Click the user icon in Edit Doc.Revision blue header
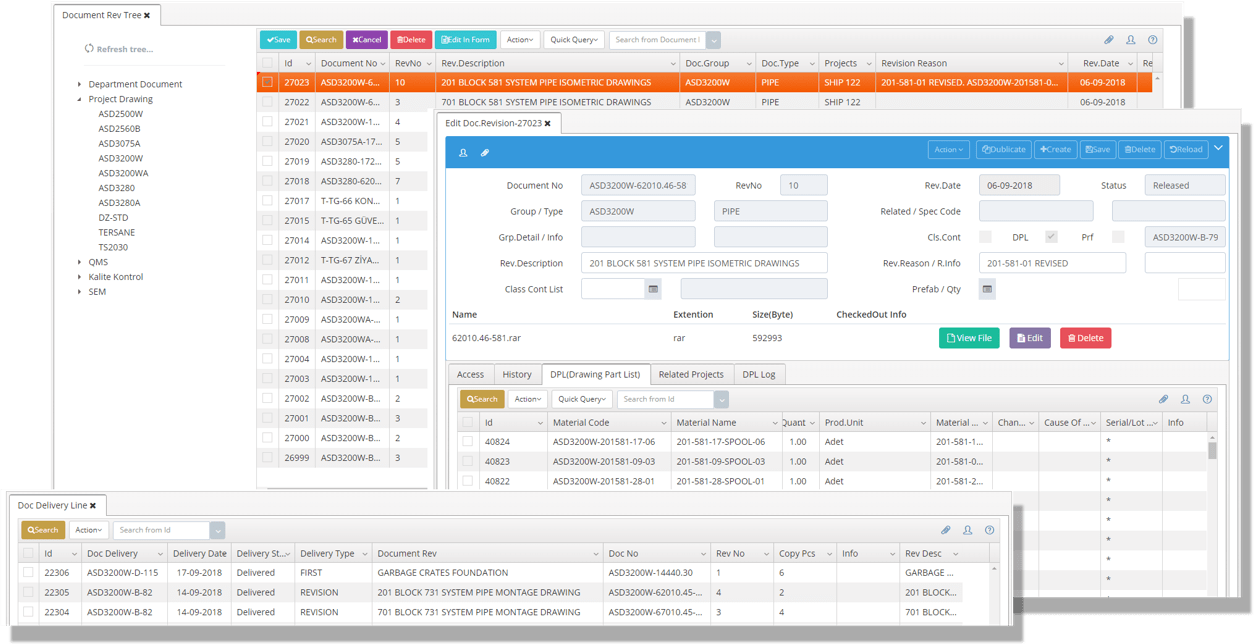 (463, 153)
